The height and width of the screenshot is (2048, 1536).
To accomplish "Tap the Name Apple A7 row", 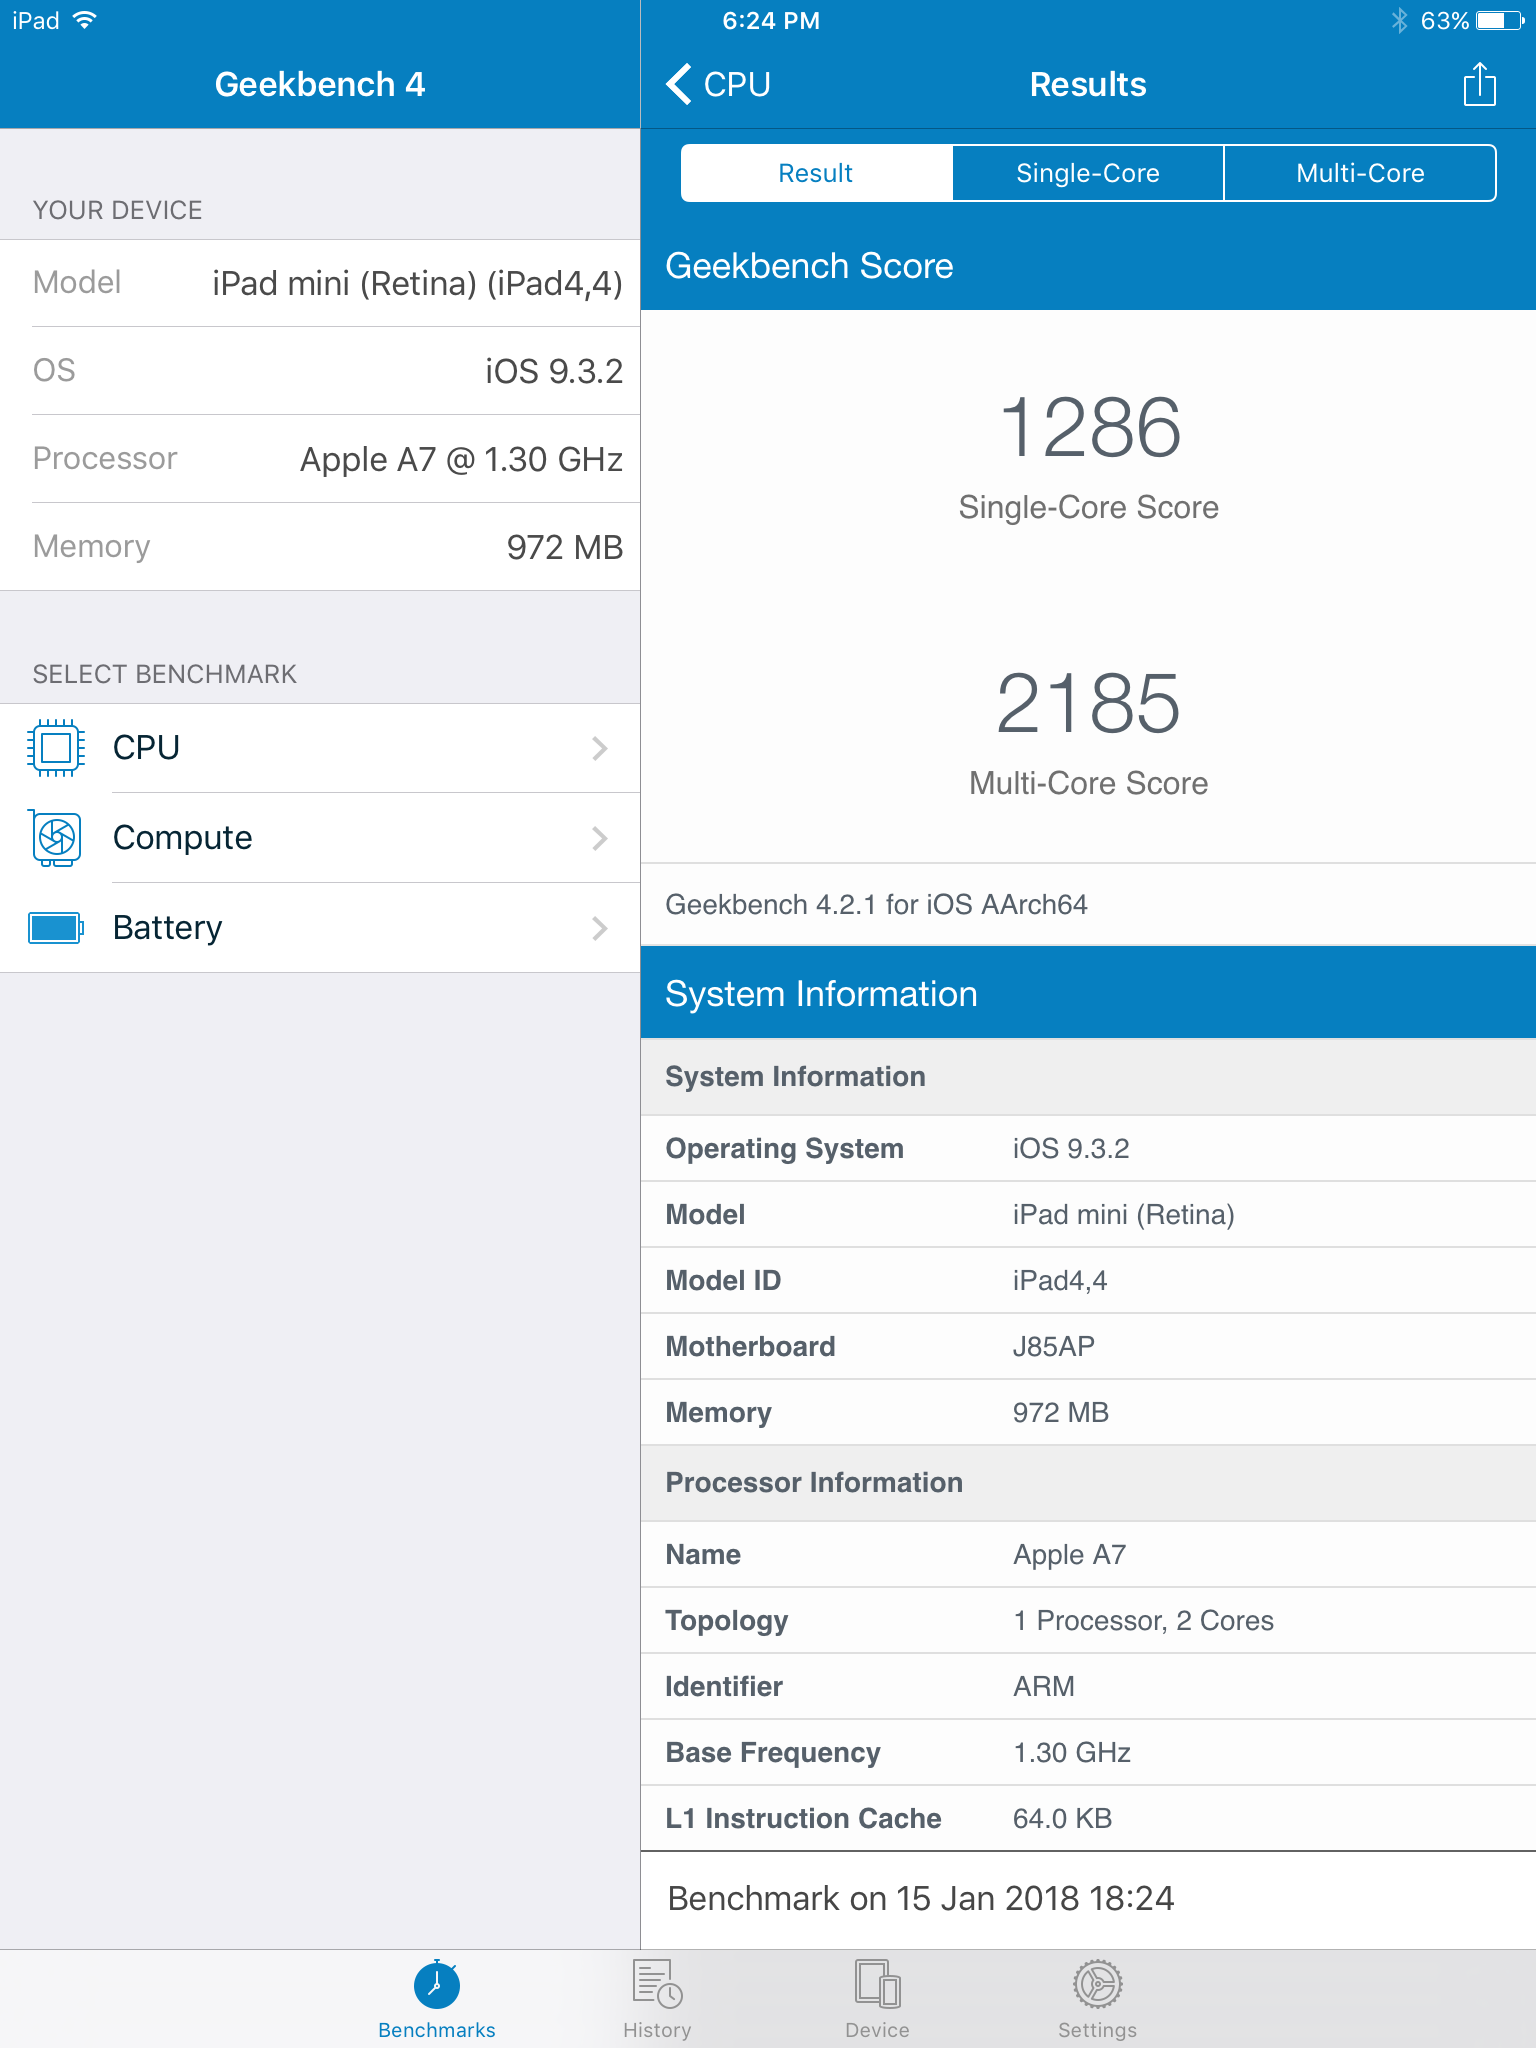I will pyautogui.click(x=1088, y=1554).
